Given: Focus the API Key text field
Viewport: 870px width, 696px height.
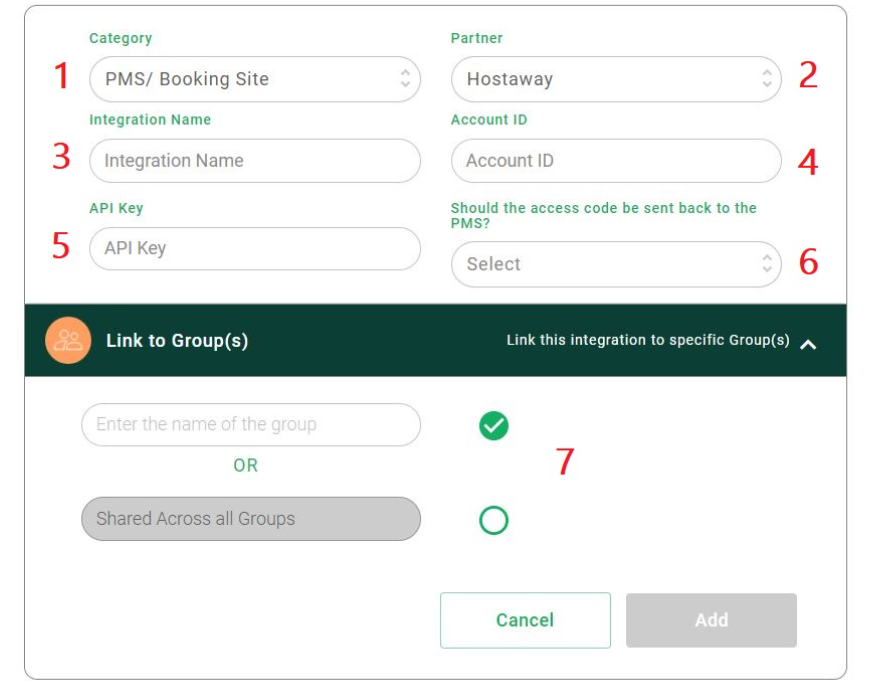Looking at the screenshot, I should coord(255,248).
